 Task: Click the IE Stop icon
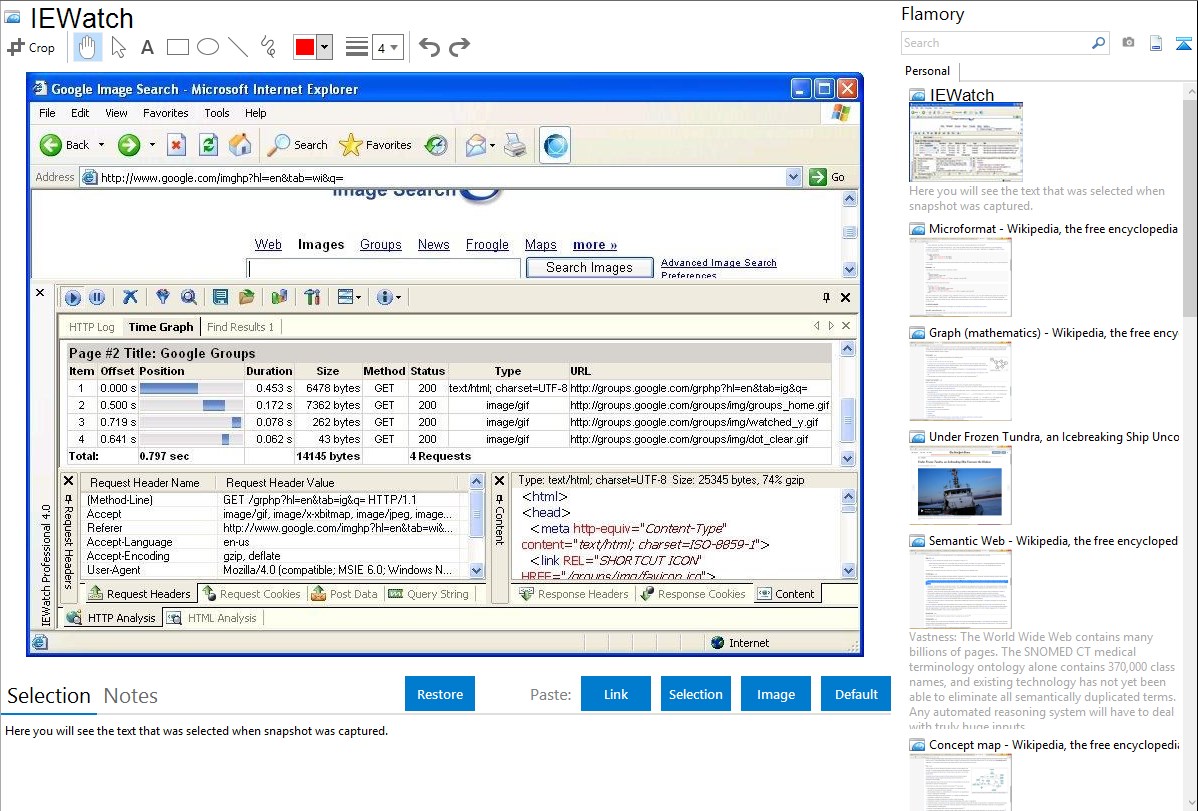176,144
